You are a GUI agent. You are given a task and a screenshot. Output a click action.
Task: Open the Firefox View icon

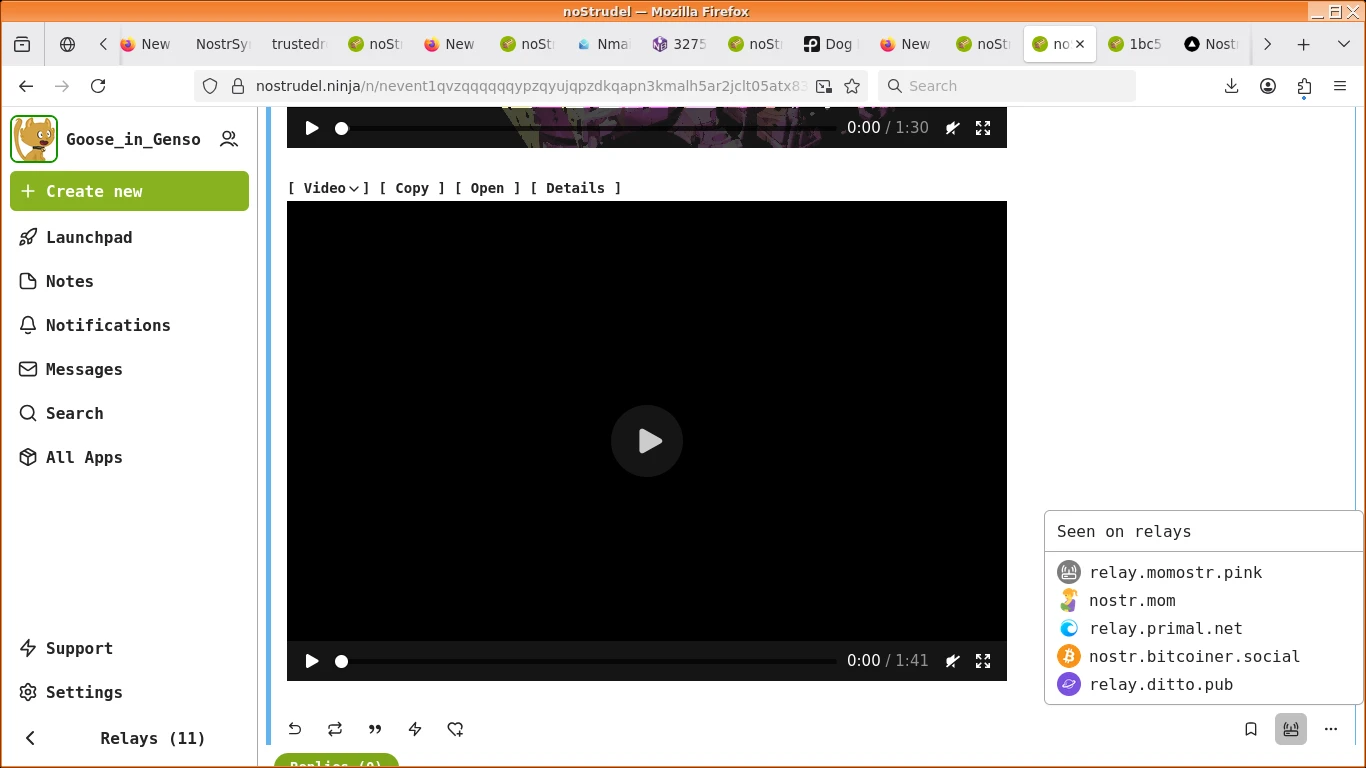(22, 44)
